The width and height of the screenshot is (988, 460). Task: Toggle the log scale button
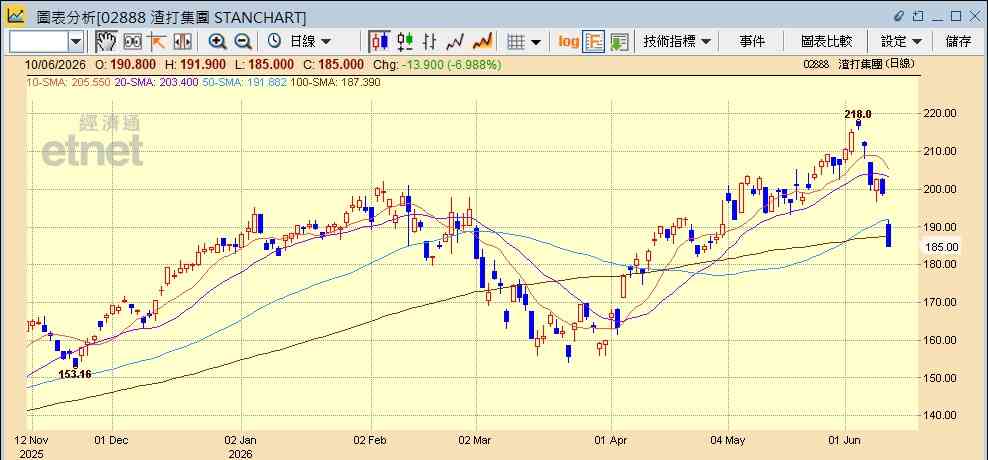pyautogui.click(x=568, y=42)
